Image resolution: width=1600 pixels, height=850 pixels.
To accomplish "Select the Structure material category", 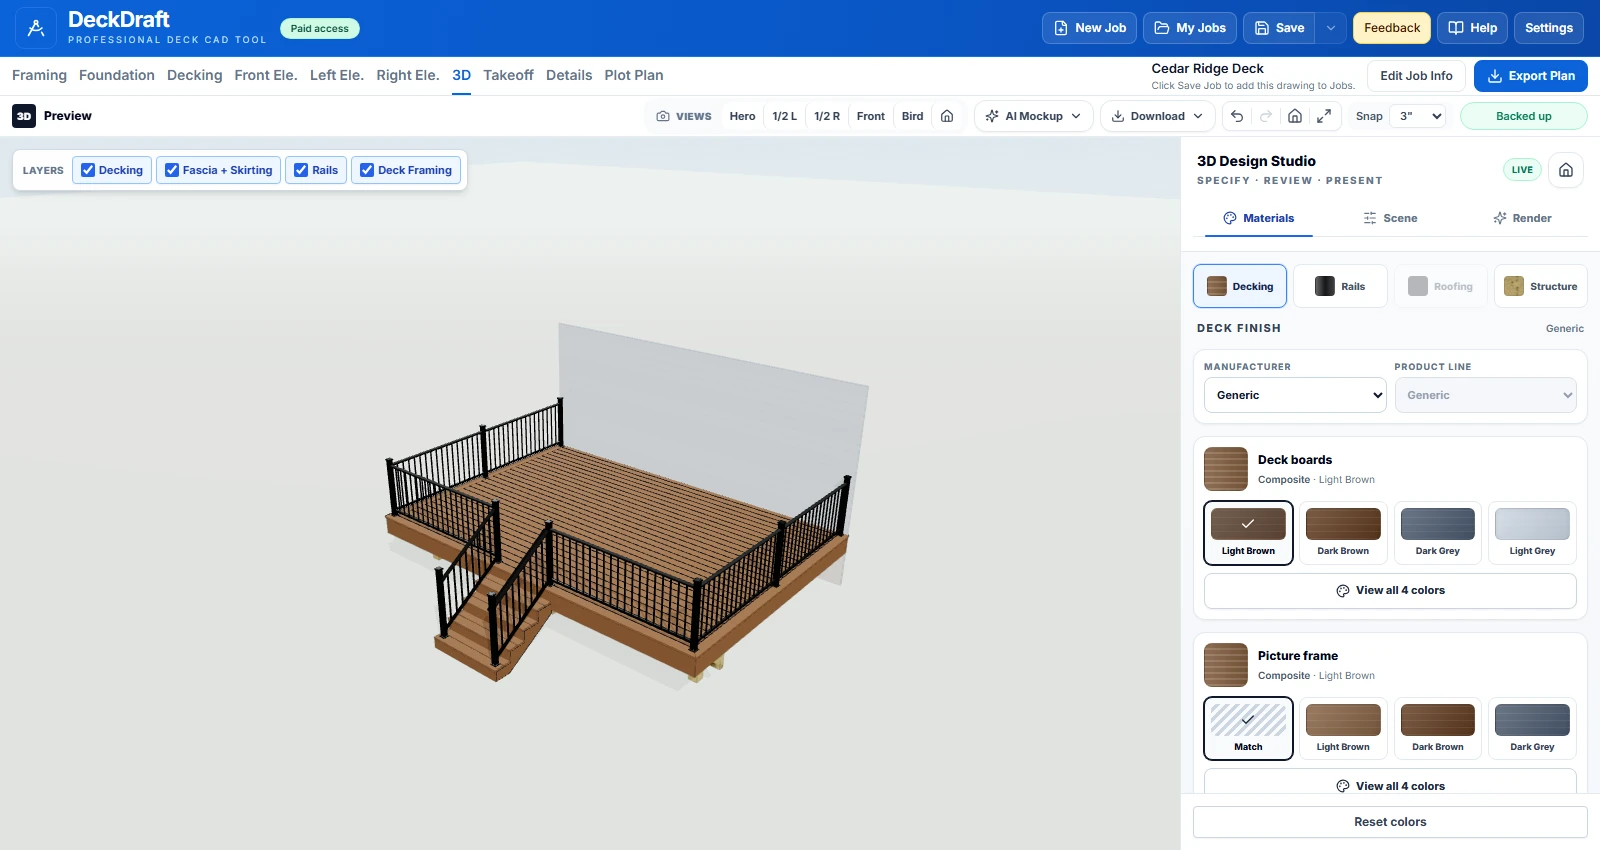I will (x=1541, y=286).
